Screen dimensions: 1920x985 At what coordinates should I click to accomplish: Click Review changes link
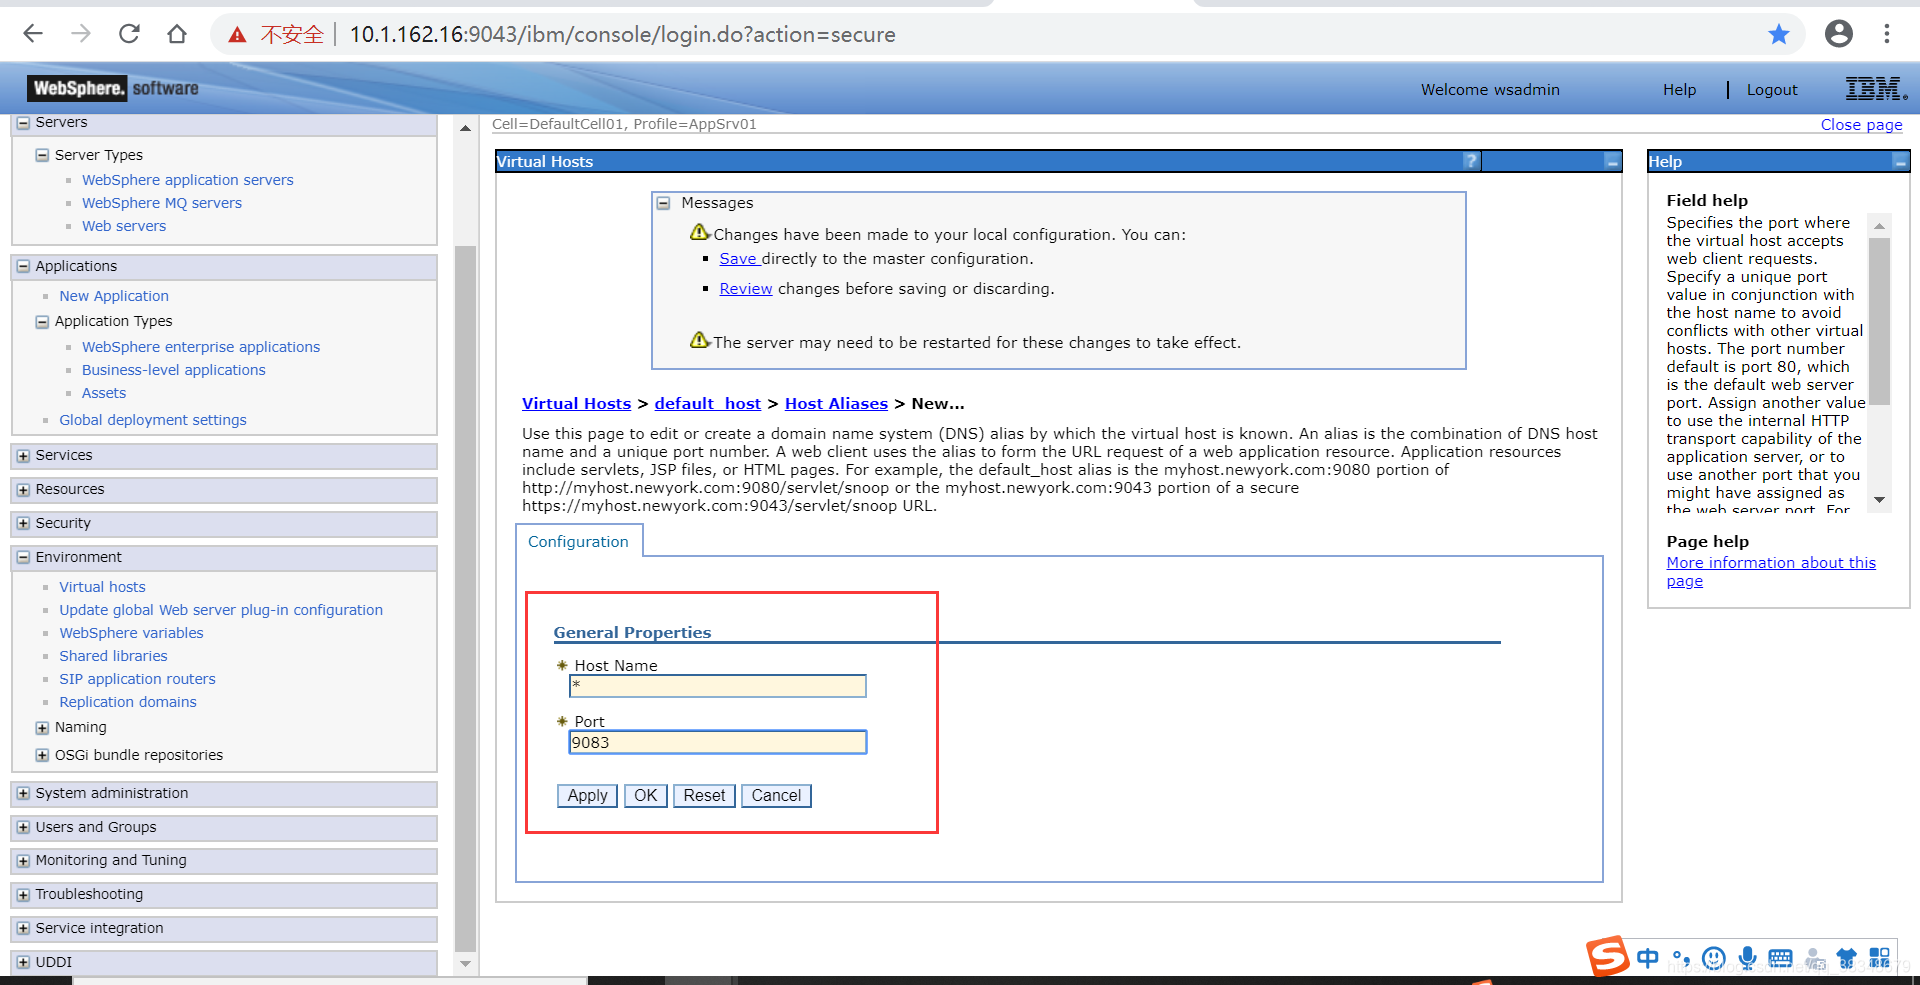(746, 289)
